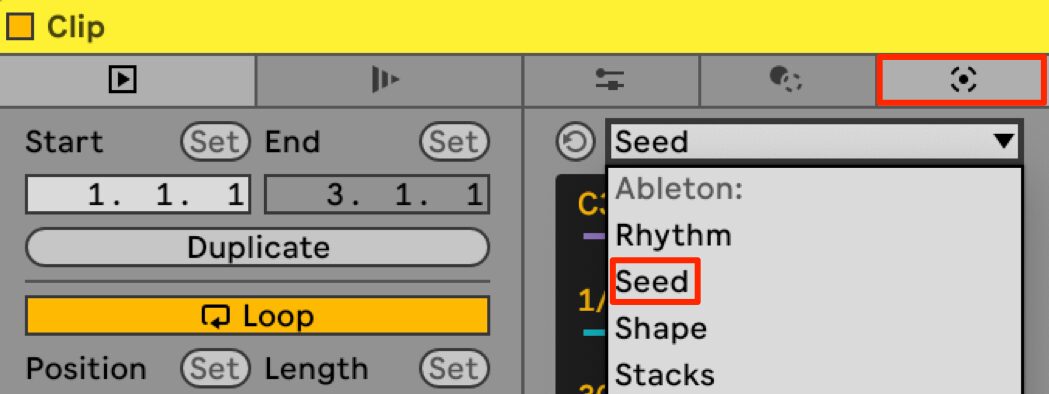Choose Stacks from the dropdown list
Image resolution: width=1049 pixels, height=394 pixels.
pos(664,375)
